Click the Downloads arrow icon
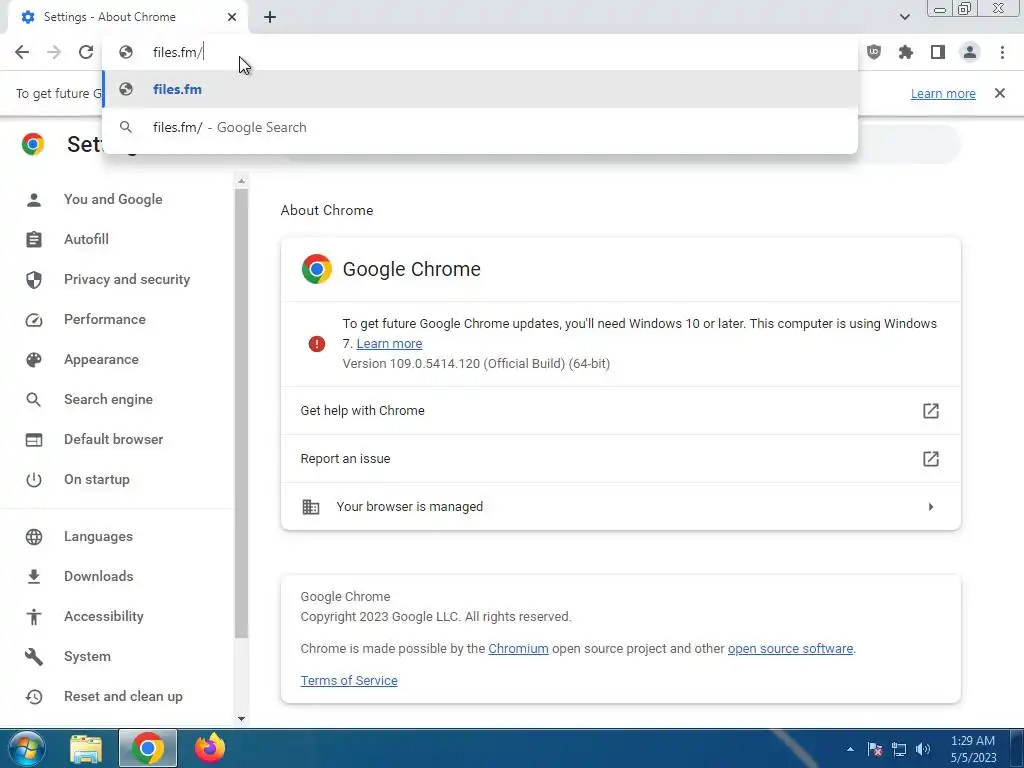This screenshot has height=768, width=1024. (34, 576)
